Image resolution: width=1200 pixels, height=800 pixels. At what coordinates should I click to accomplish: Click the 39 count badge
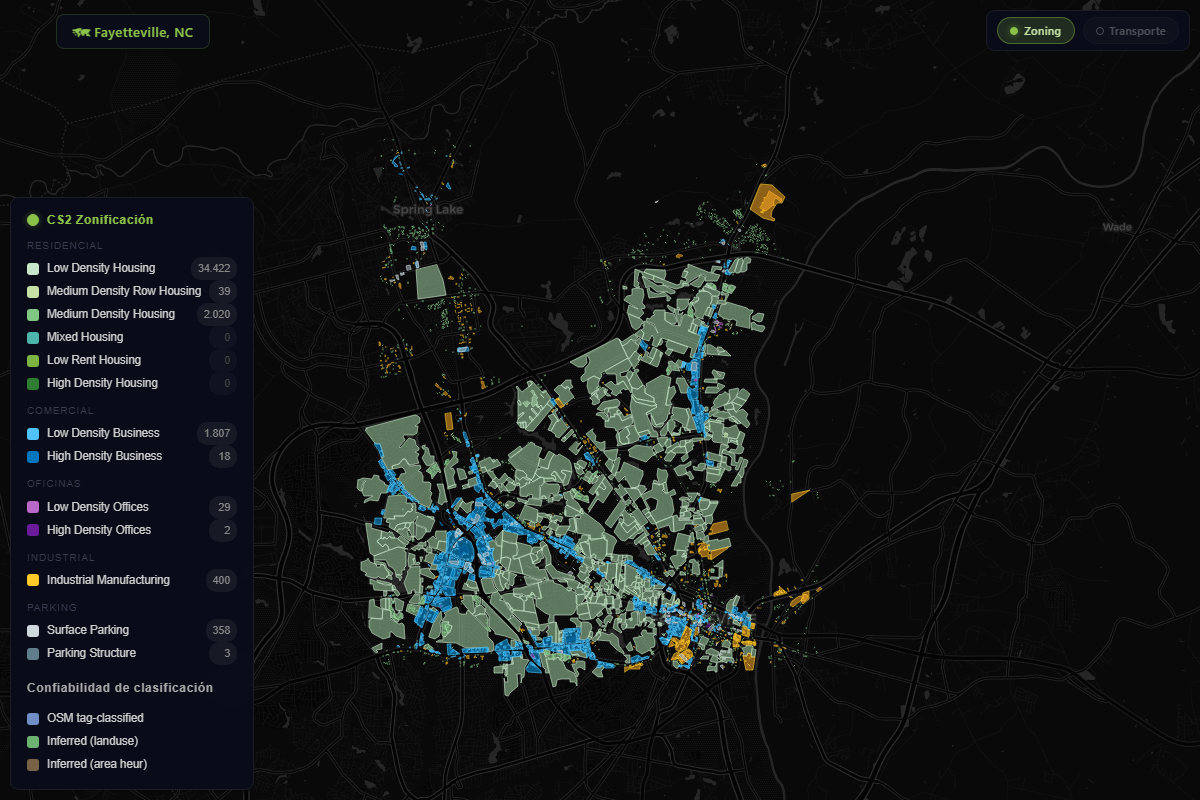coord(224,291)
